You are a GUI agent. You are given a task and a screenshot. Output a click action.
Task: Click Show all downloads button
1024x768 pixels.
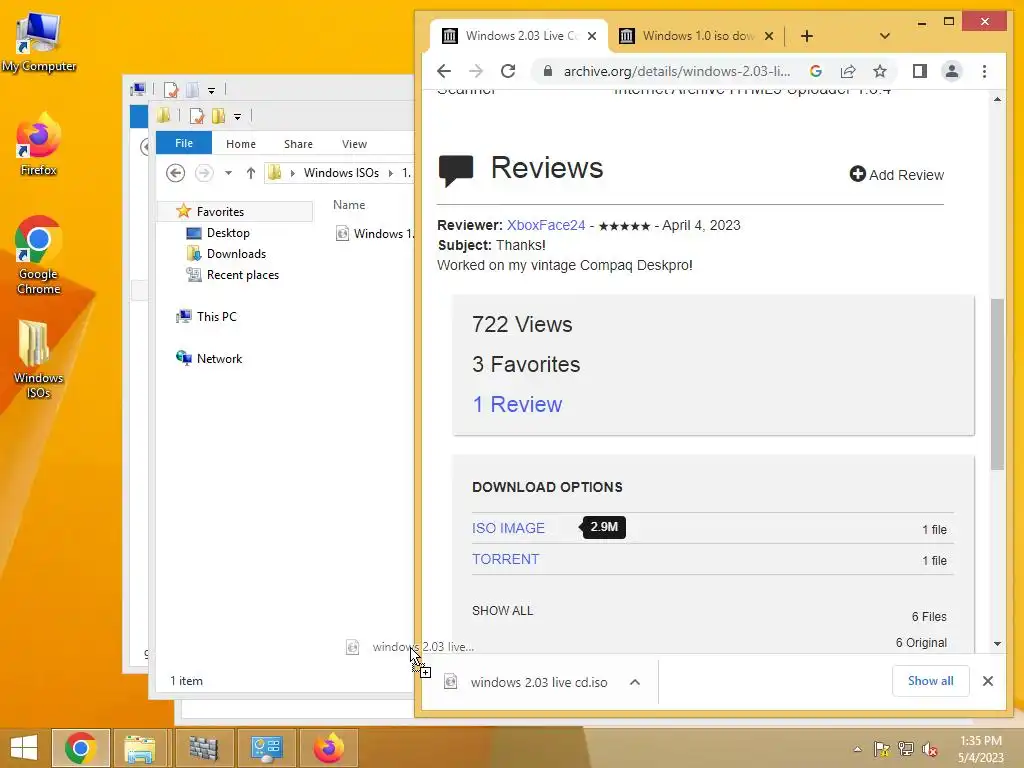[931, 681]
